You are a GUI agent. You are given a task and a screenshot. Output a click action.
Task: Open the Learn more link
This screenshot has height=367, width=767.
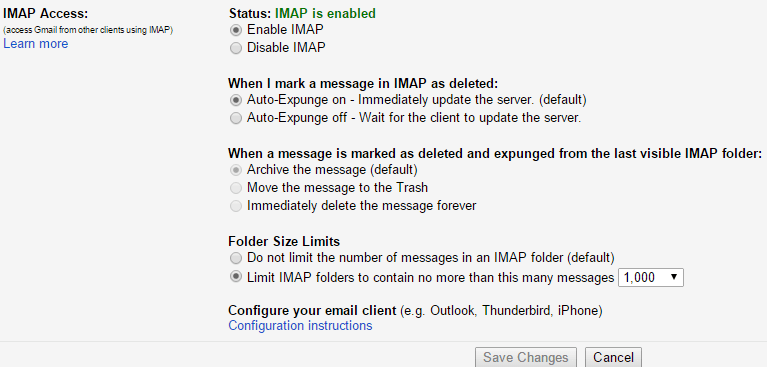coord(36,44)
